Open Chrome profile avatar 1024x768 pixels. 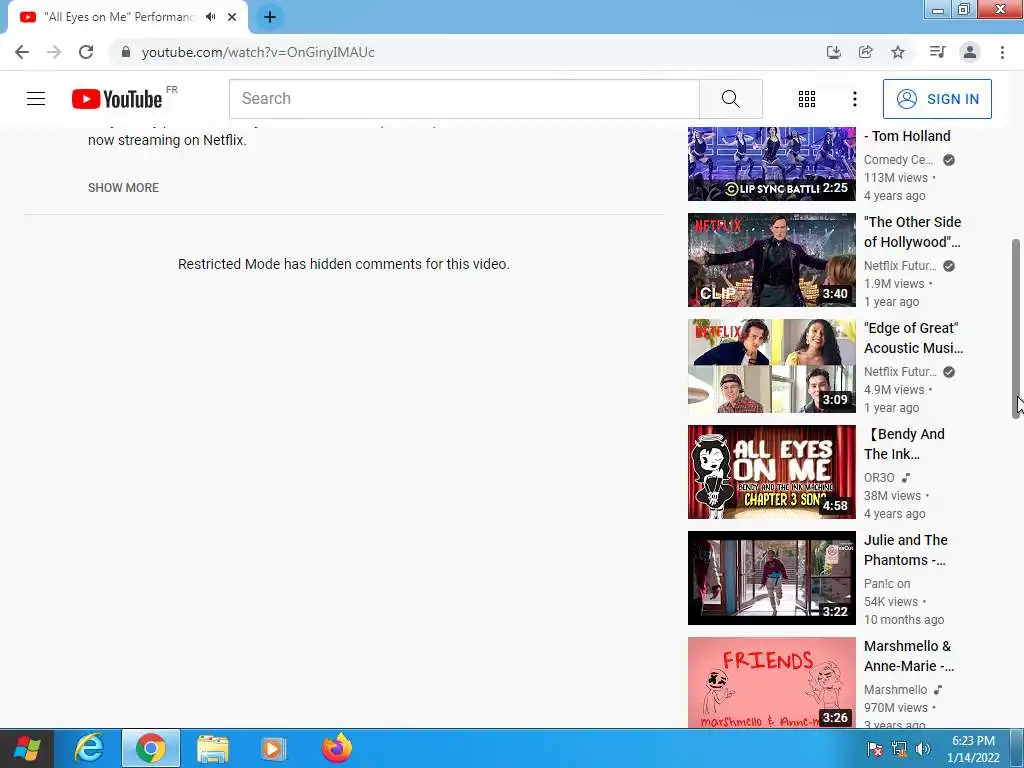click(970, 52)
